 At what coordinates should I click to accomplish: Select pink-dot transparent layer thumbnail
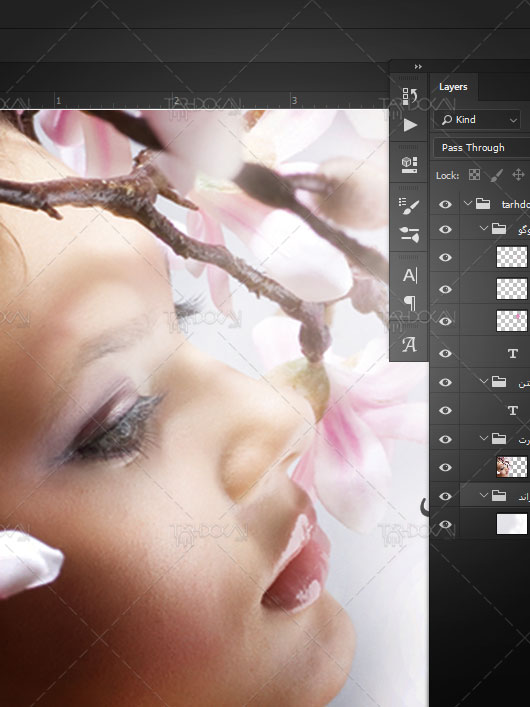pyautogui.click(x=512, y=321)
